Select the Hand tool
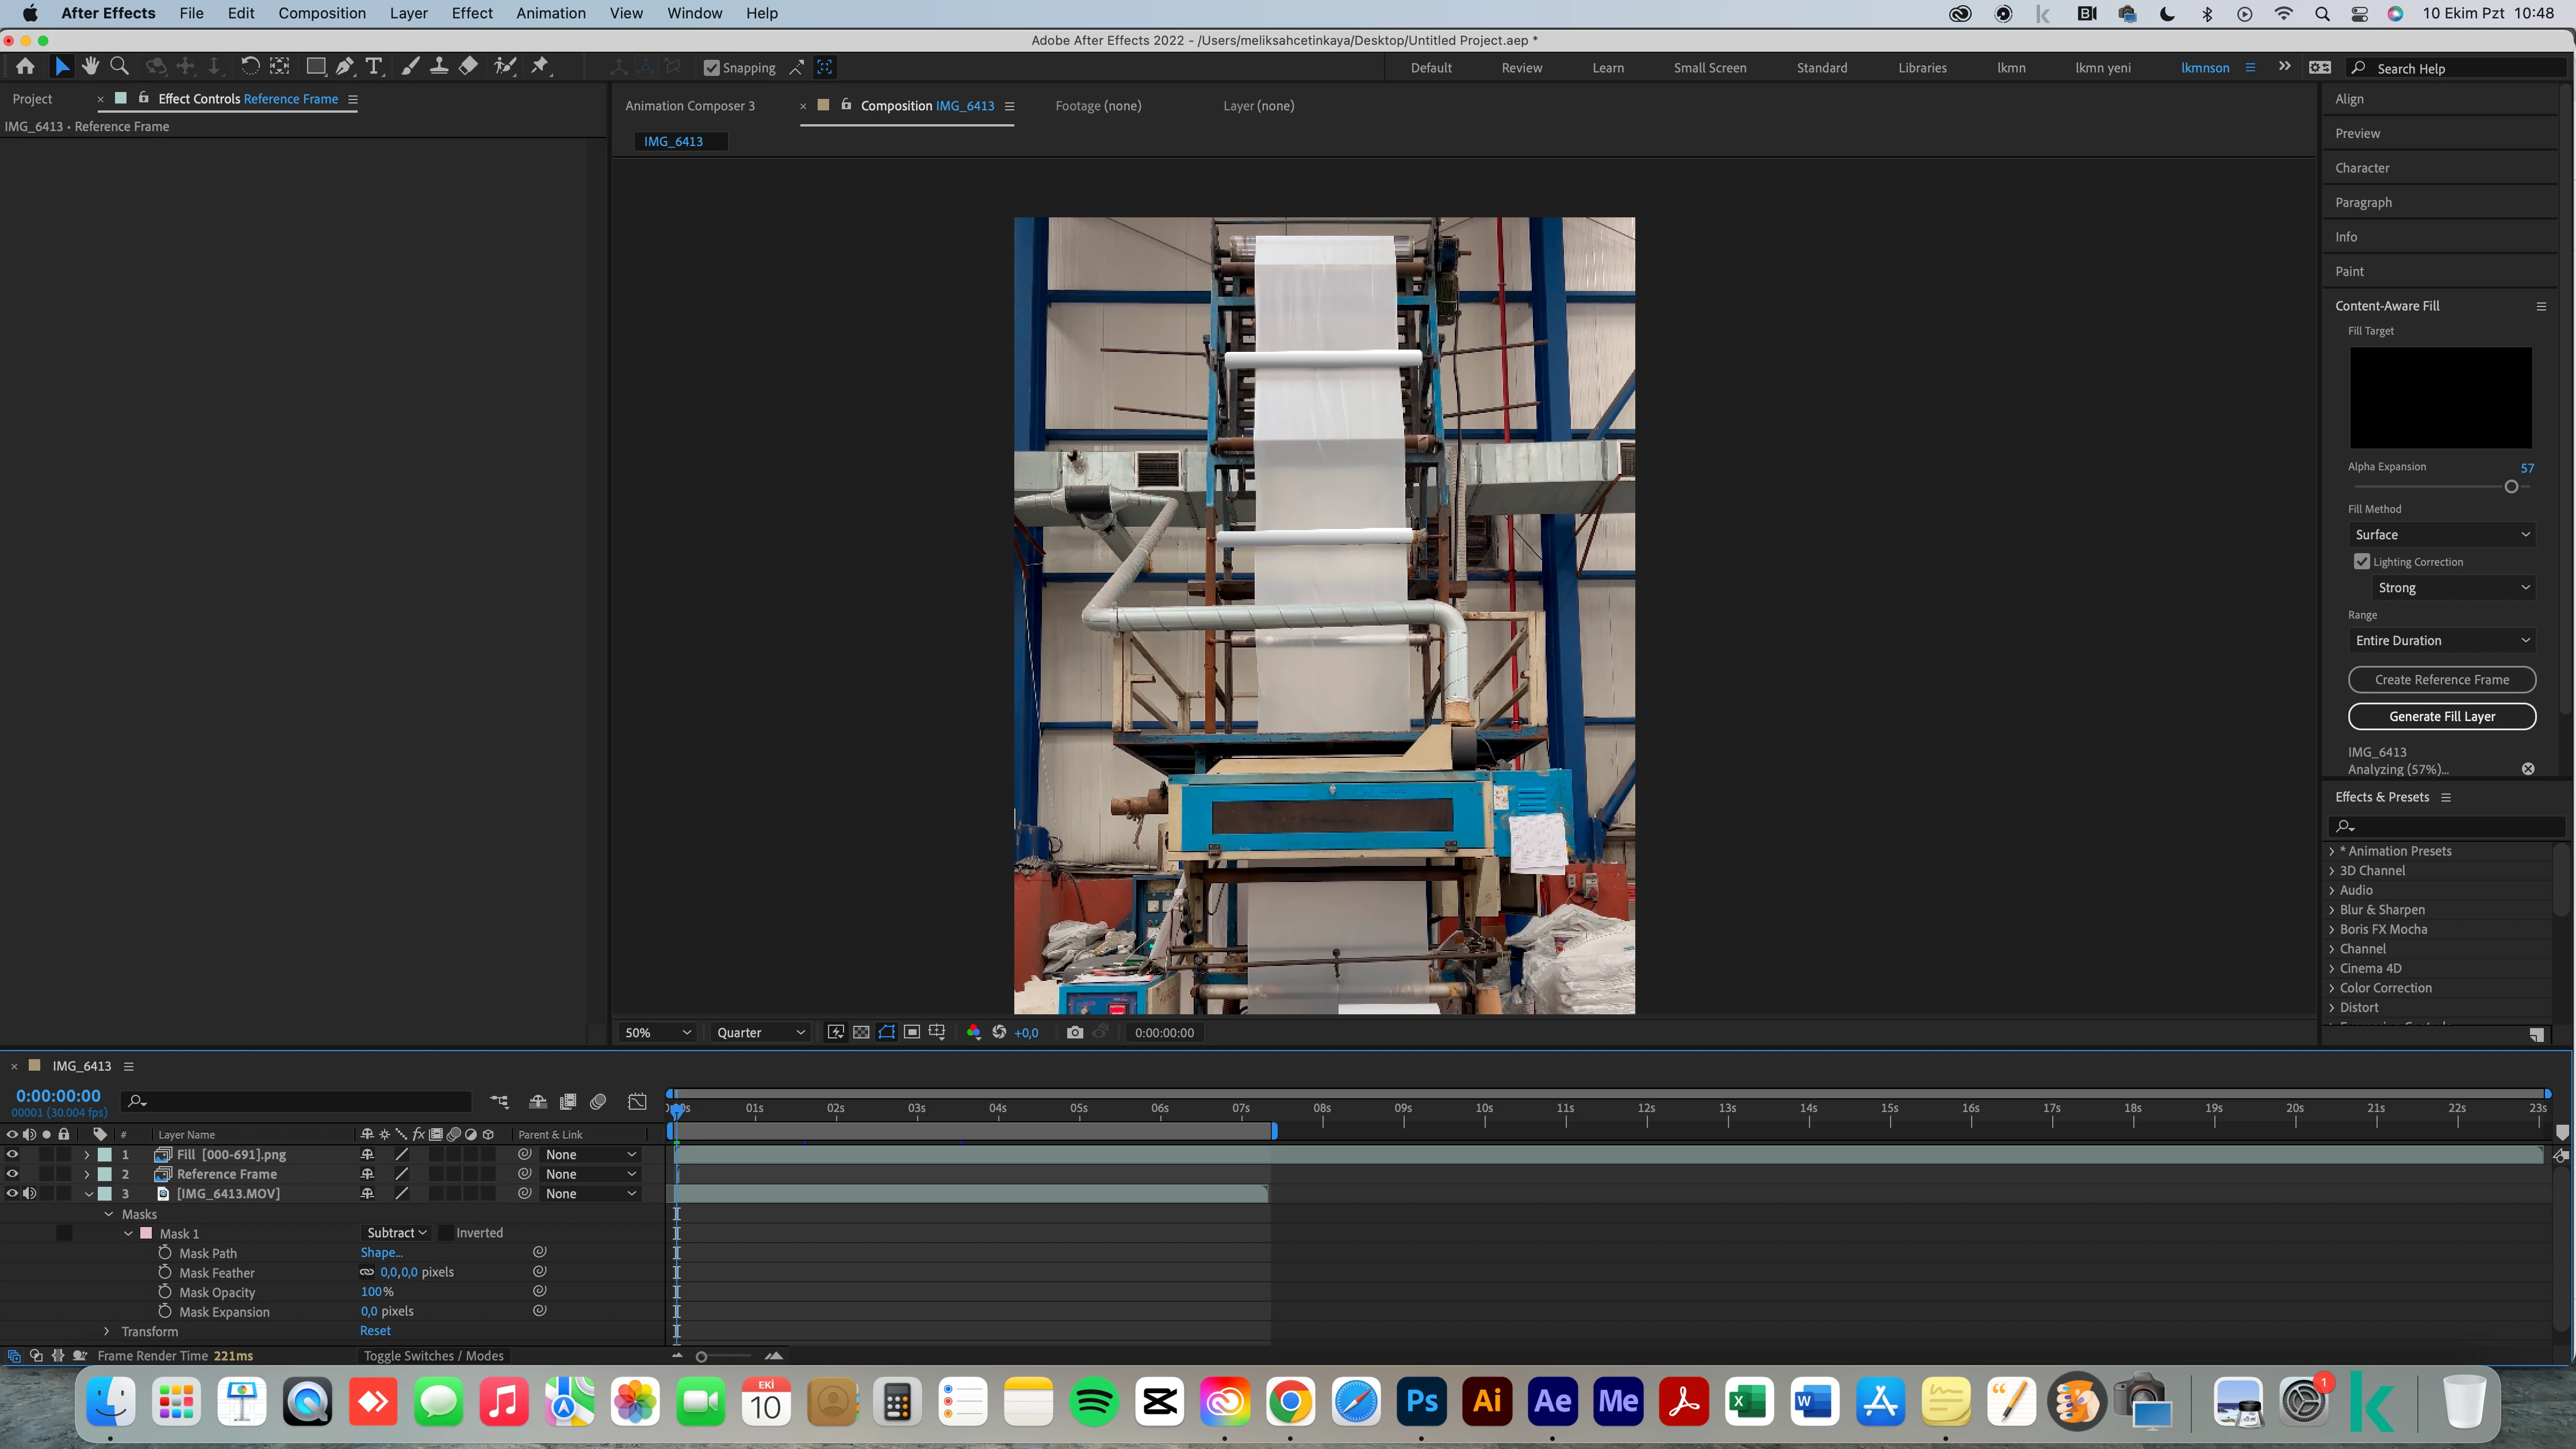Screen dimensions: 2576x1449 click(91, 67)
